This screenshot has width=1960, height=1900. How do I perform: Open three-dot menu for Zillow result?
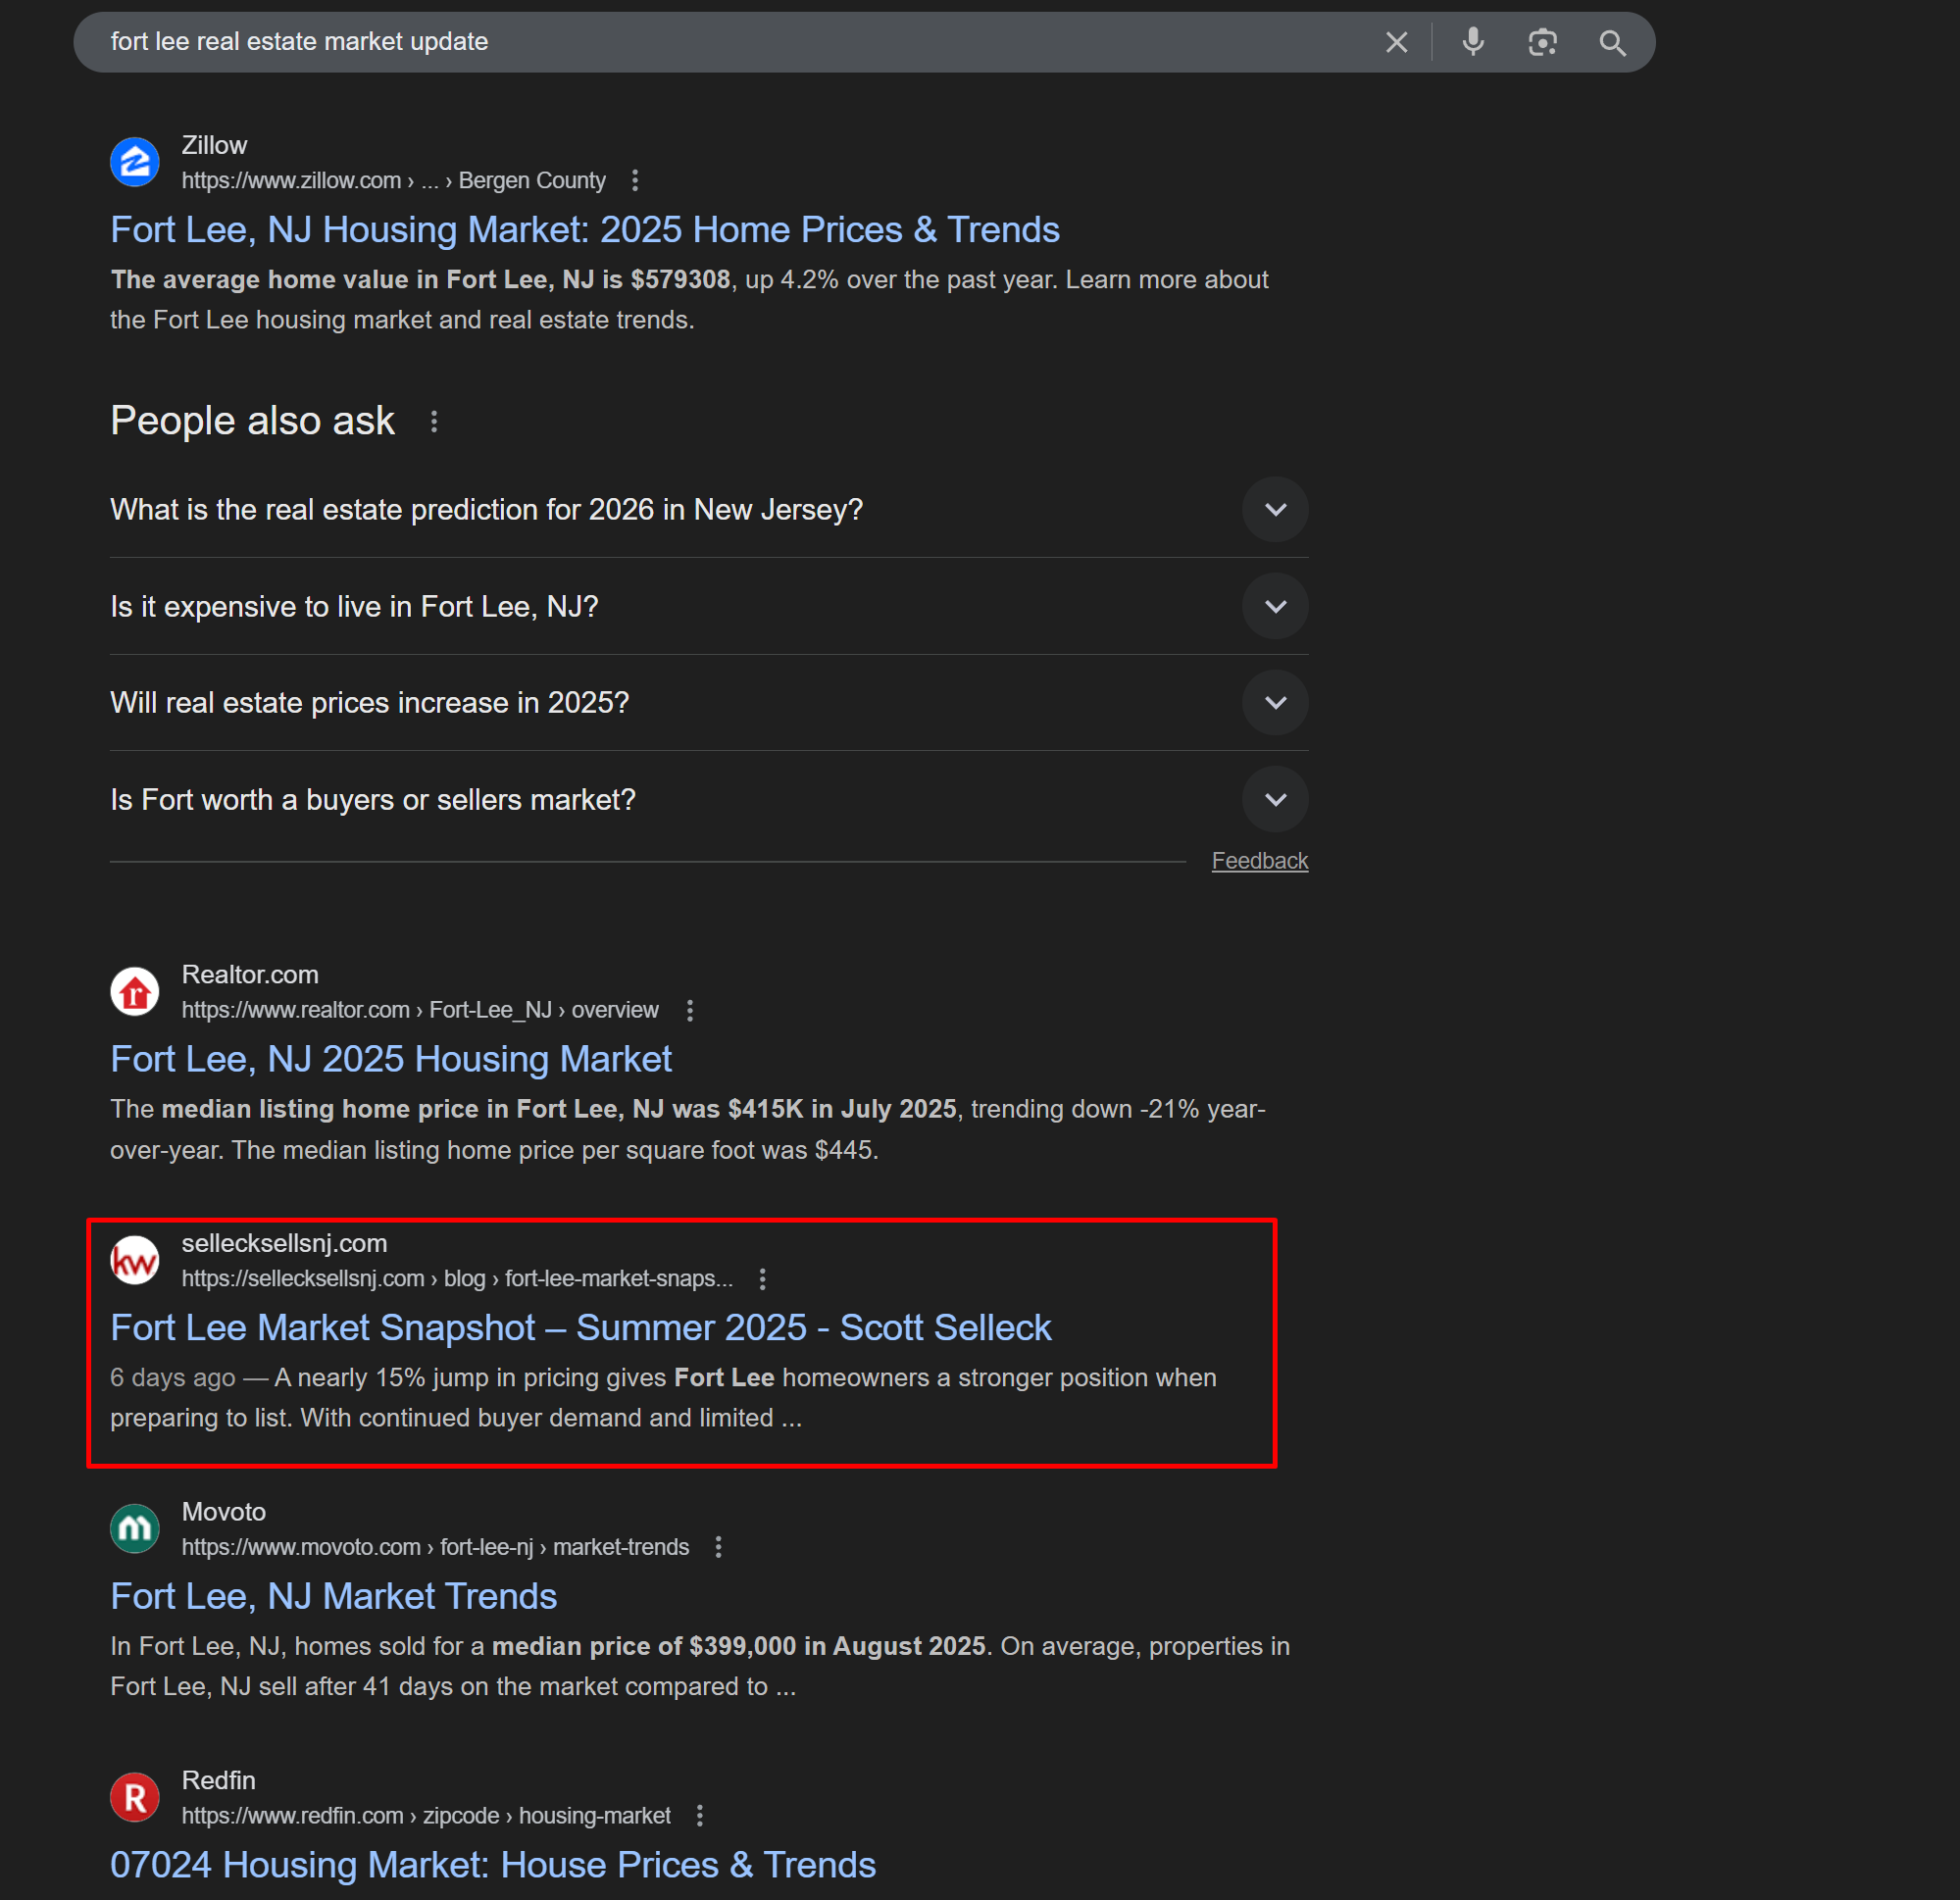(x=635, y=180)
